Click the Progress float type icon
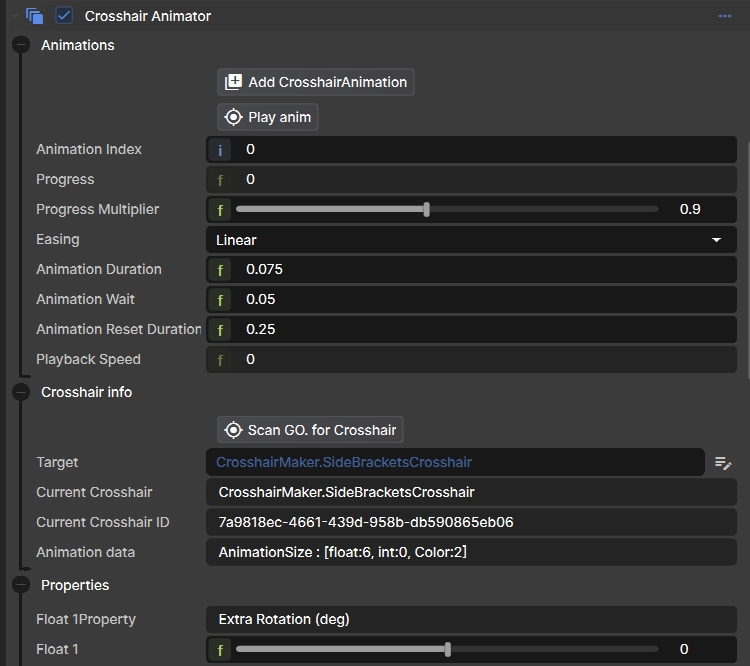Image resolution: width=750 pixels, height=666 pixels. point(220,180)
